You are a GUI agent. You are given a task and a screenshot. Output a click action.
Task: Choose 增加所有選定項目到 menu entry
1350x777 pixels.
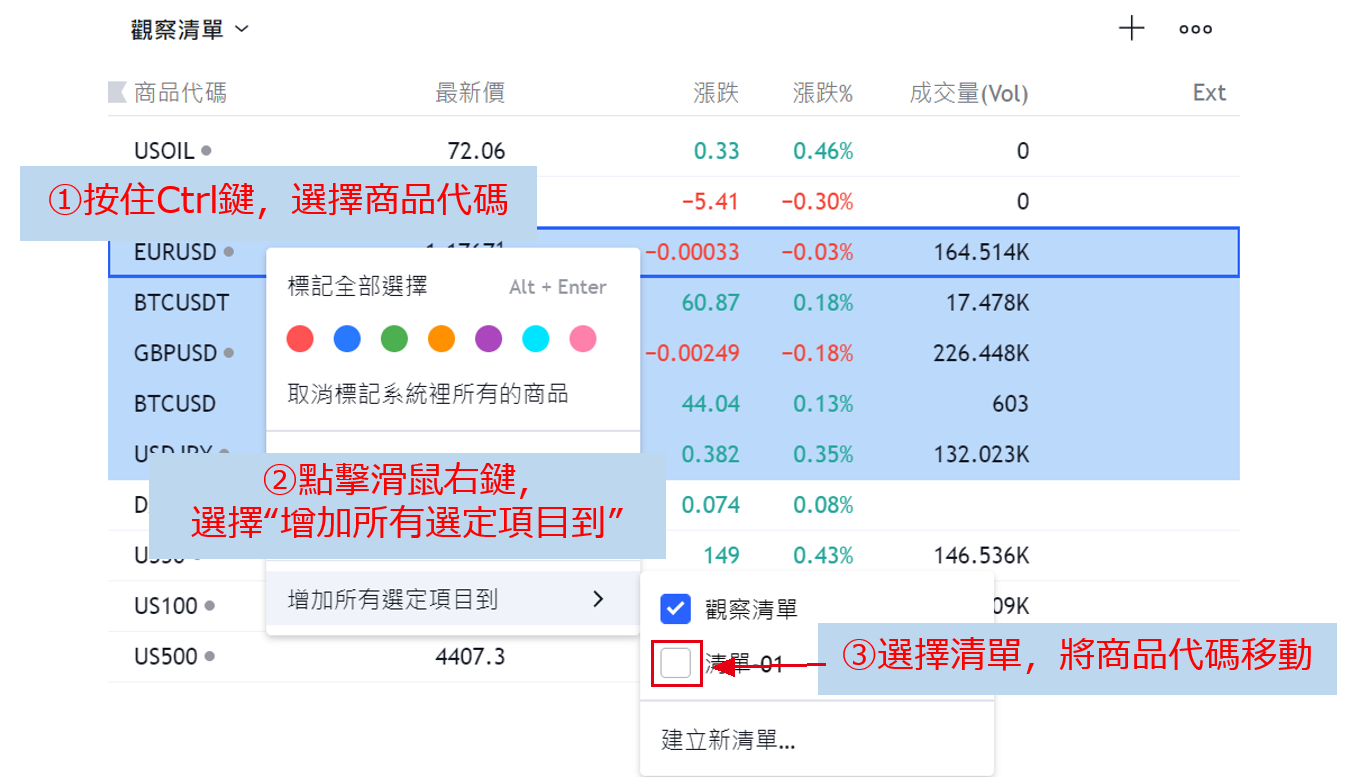click(453, 599)
